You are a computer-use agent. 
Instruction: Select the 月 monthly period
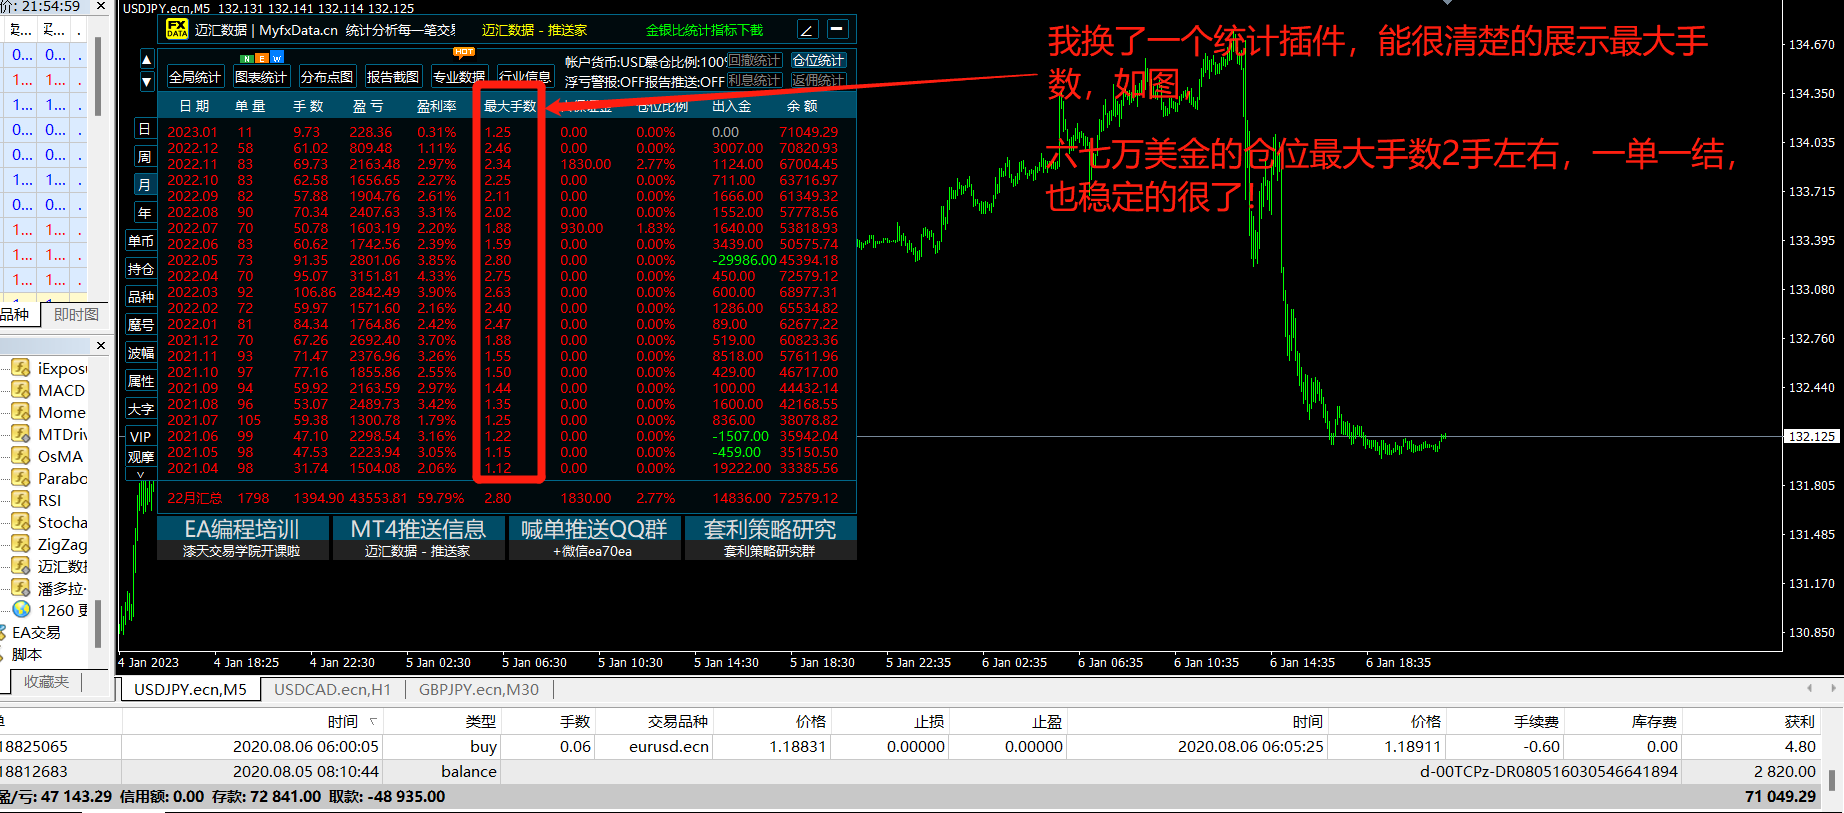pyautogui.click(x=144, y=185)
